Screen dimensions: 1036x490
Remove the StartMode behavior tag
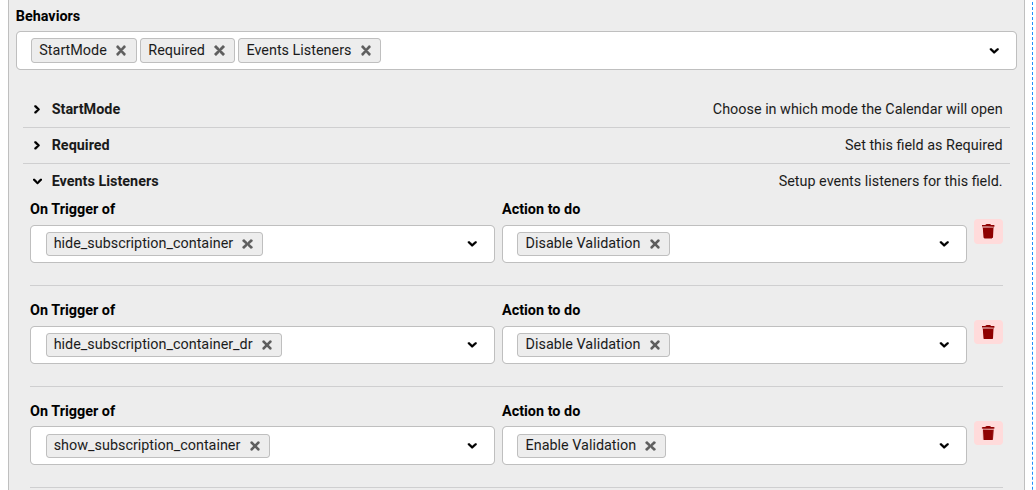[121, 51]
